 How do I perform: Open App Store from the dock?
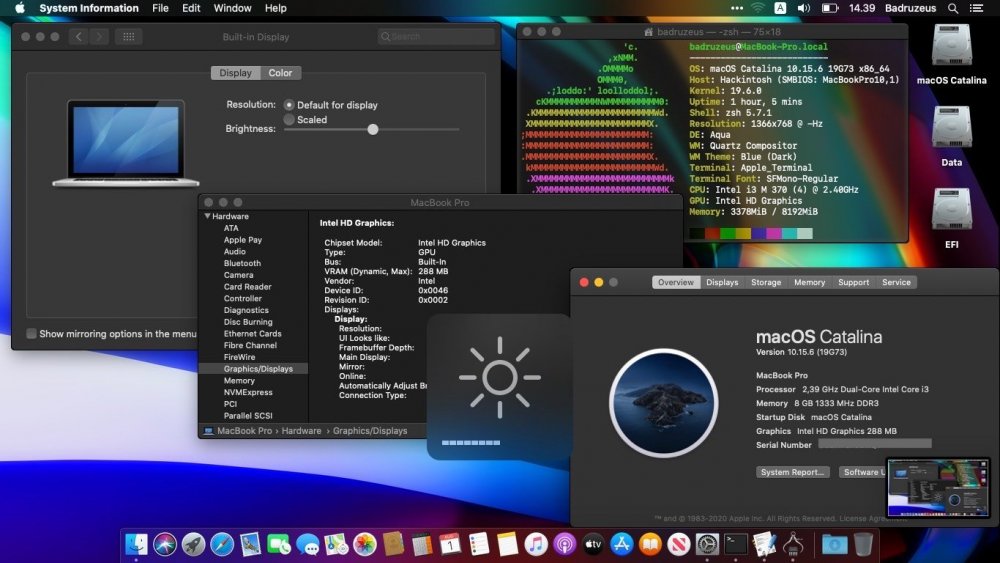pyautogui.click(x=622, y=544)
